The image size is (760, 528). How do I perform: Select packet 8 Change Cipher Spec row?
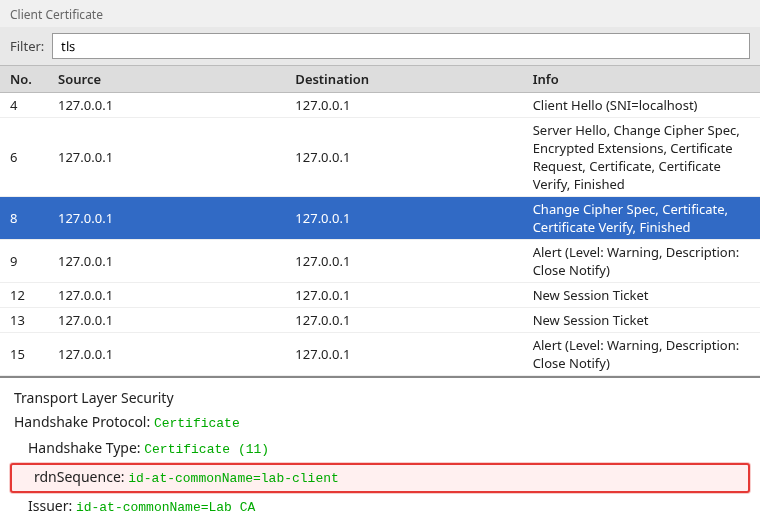(380, 218)
